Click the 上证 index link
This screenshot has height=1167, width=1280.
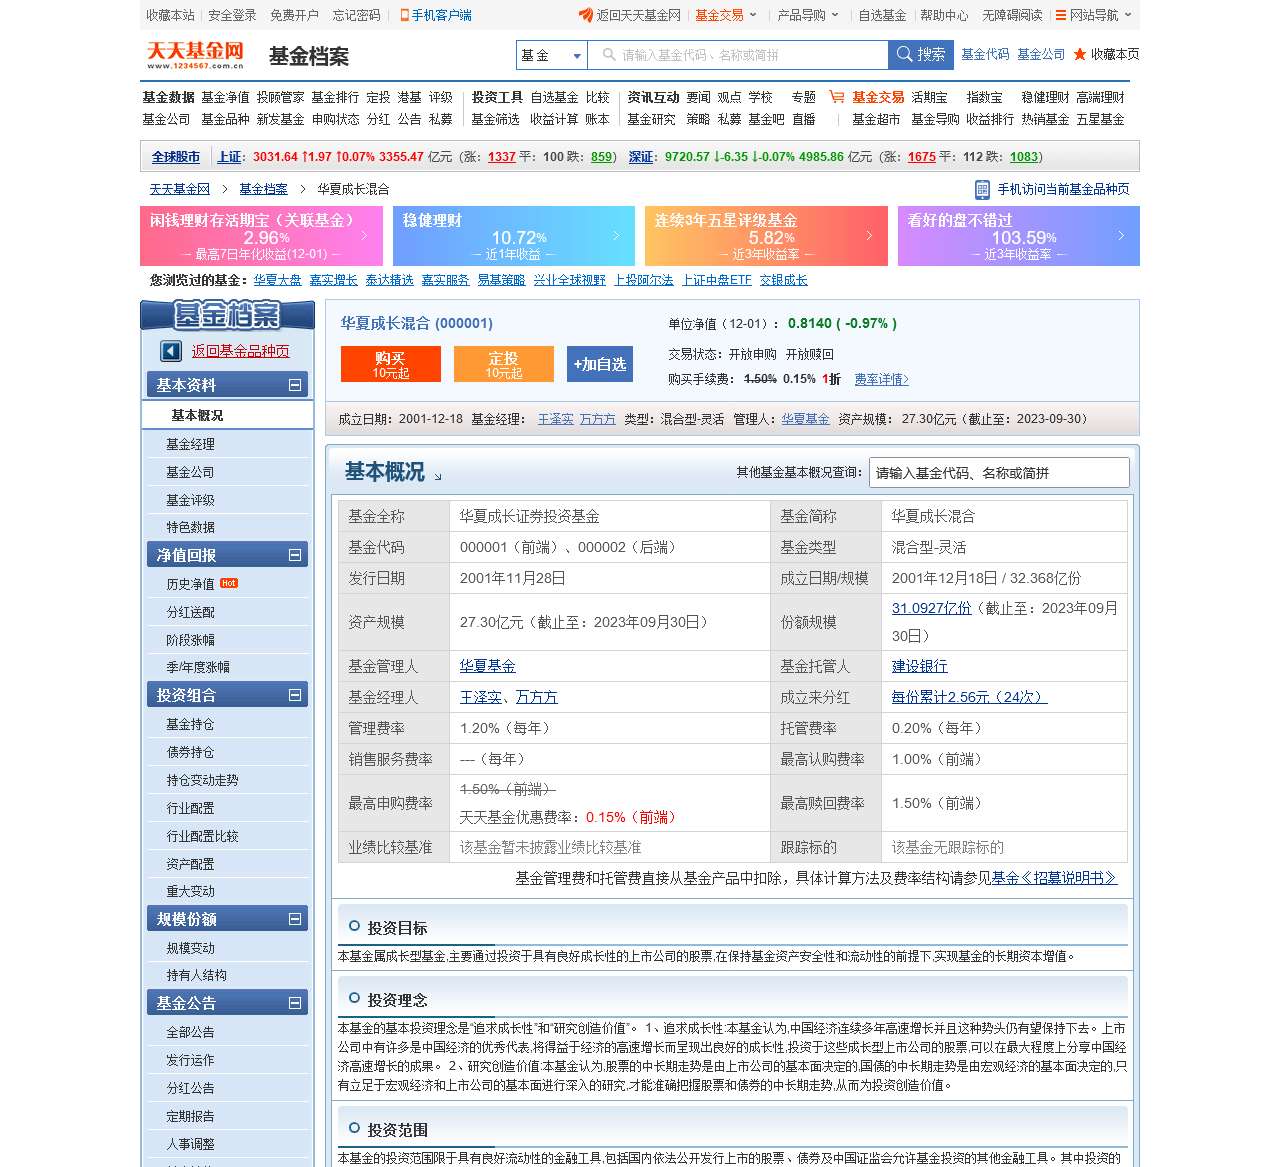tap(229, 157)
